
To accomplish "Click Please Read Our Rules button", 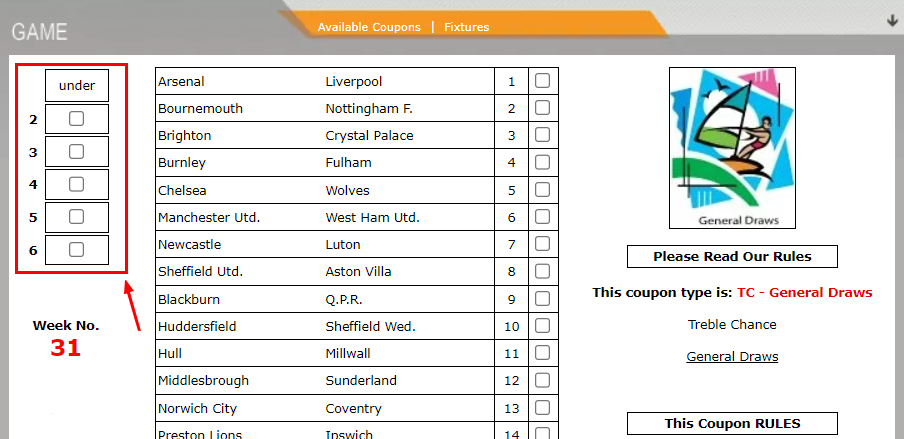I will pyautogui.click(x=732, y=257).
